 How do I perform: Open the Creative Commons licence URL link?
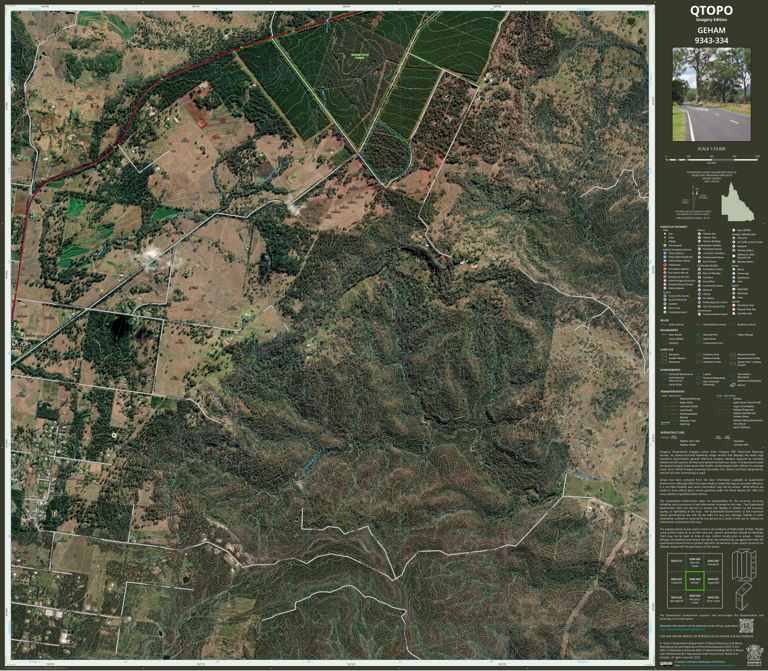[708, 665]
